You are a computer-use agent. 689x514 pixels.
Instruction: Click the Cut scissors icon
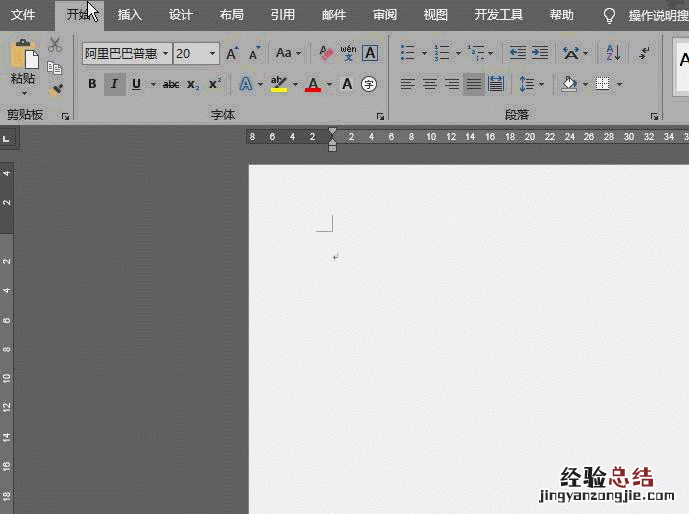coord(55,45)
